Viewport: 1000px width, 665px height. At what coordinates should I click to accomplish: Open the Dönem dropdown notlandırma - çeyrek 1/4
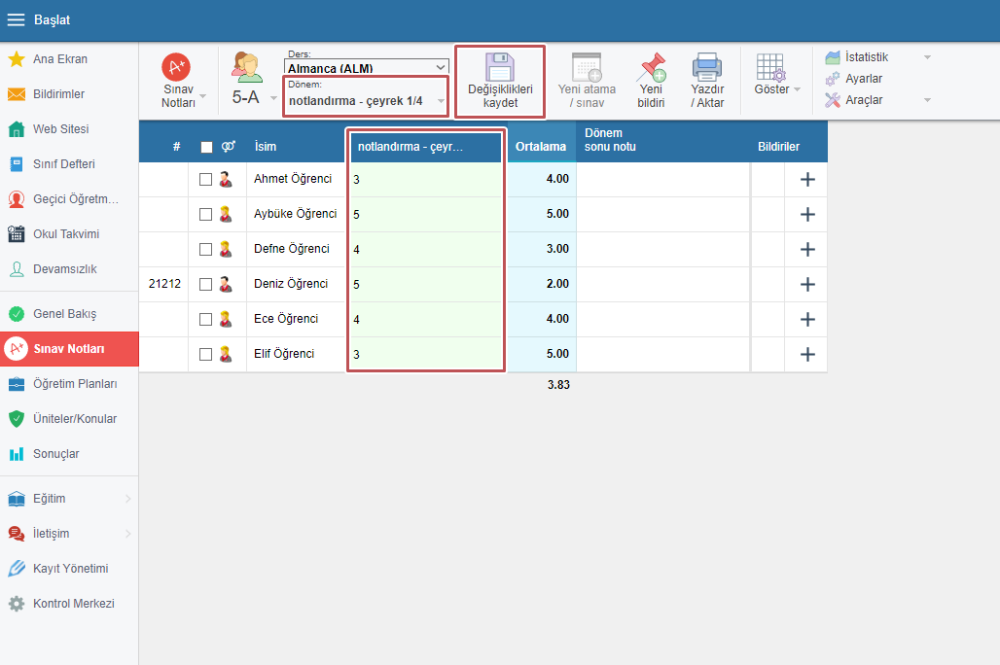coord(366,101)
